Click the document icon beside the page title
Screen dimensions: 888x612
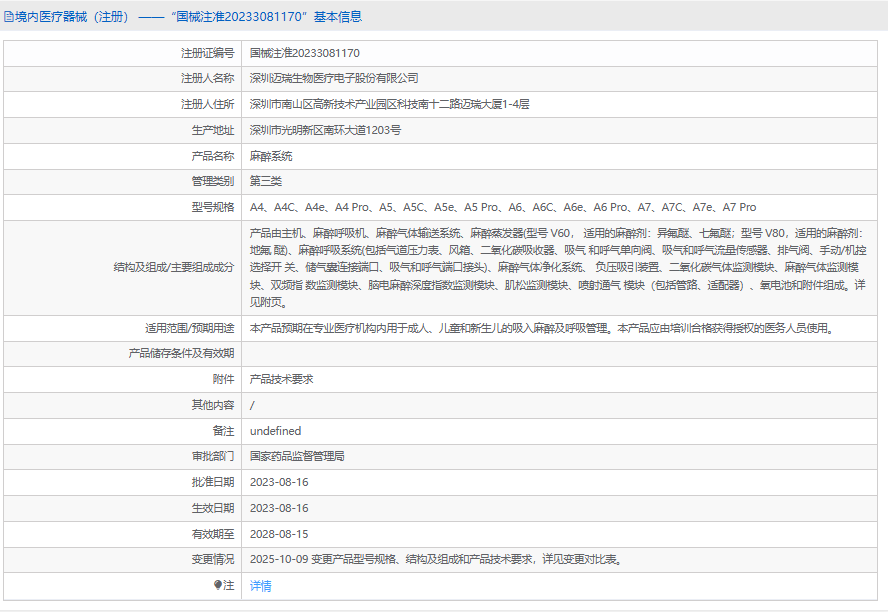(8, 17)
